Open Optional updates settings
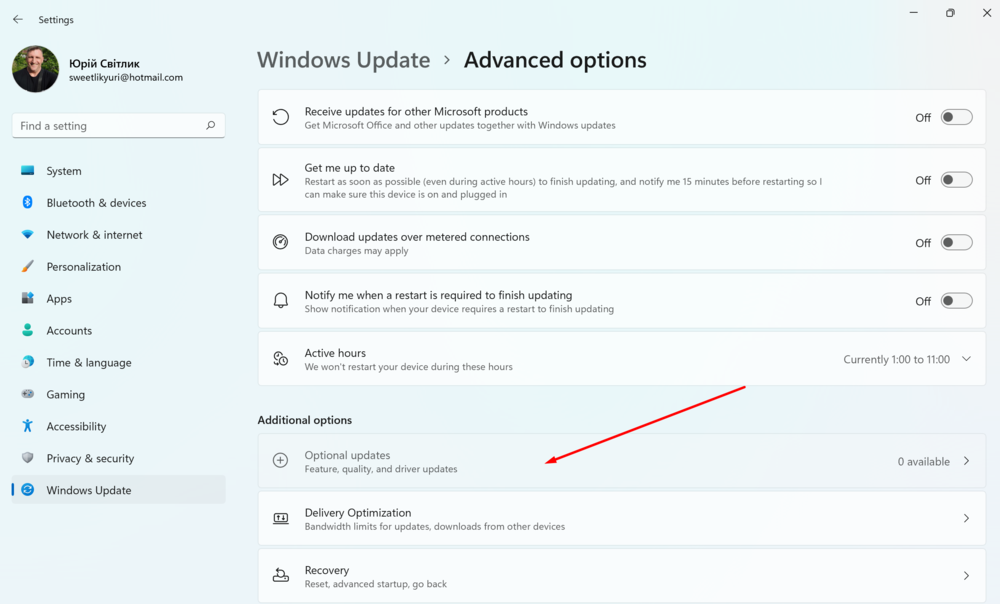 (x=620, y=461)
